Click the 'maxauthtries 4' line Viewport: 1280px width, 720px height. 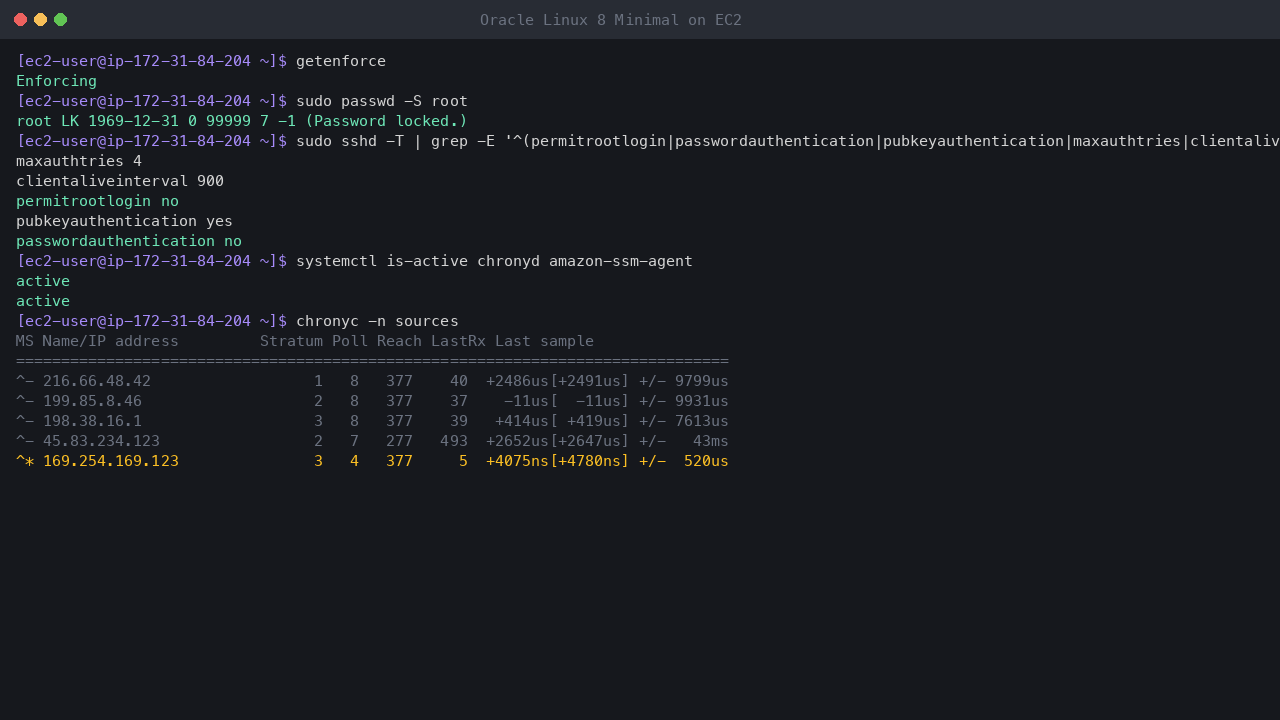click(x=79, y=161)
